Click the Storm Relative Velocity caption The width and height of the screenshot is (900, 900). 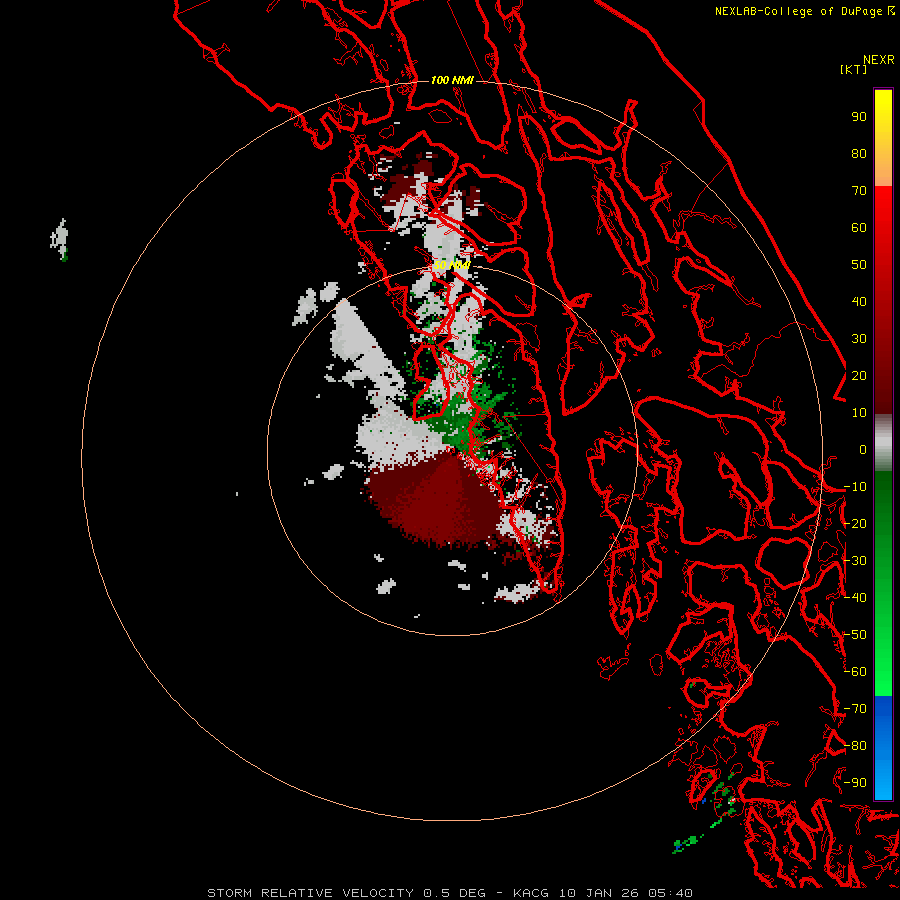[x=449, y=893]
